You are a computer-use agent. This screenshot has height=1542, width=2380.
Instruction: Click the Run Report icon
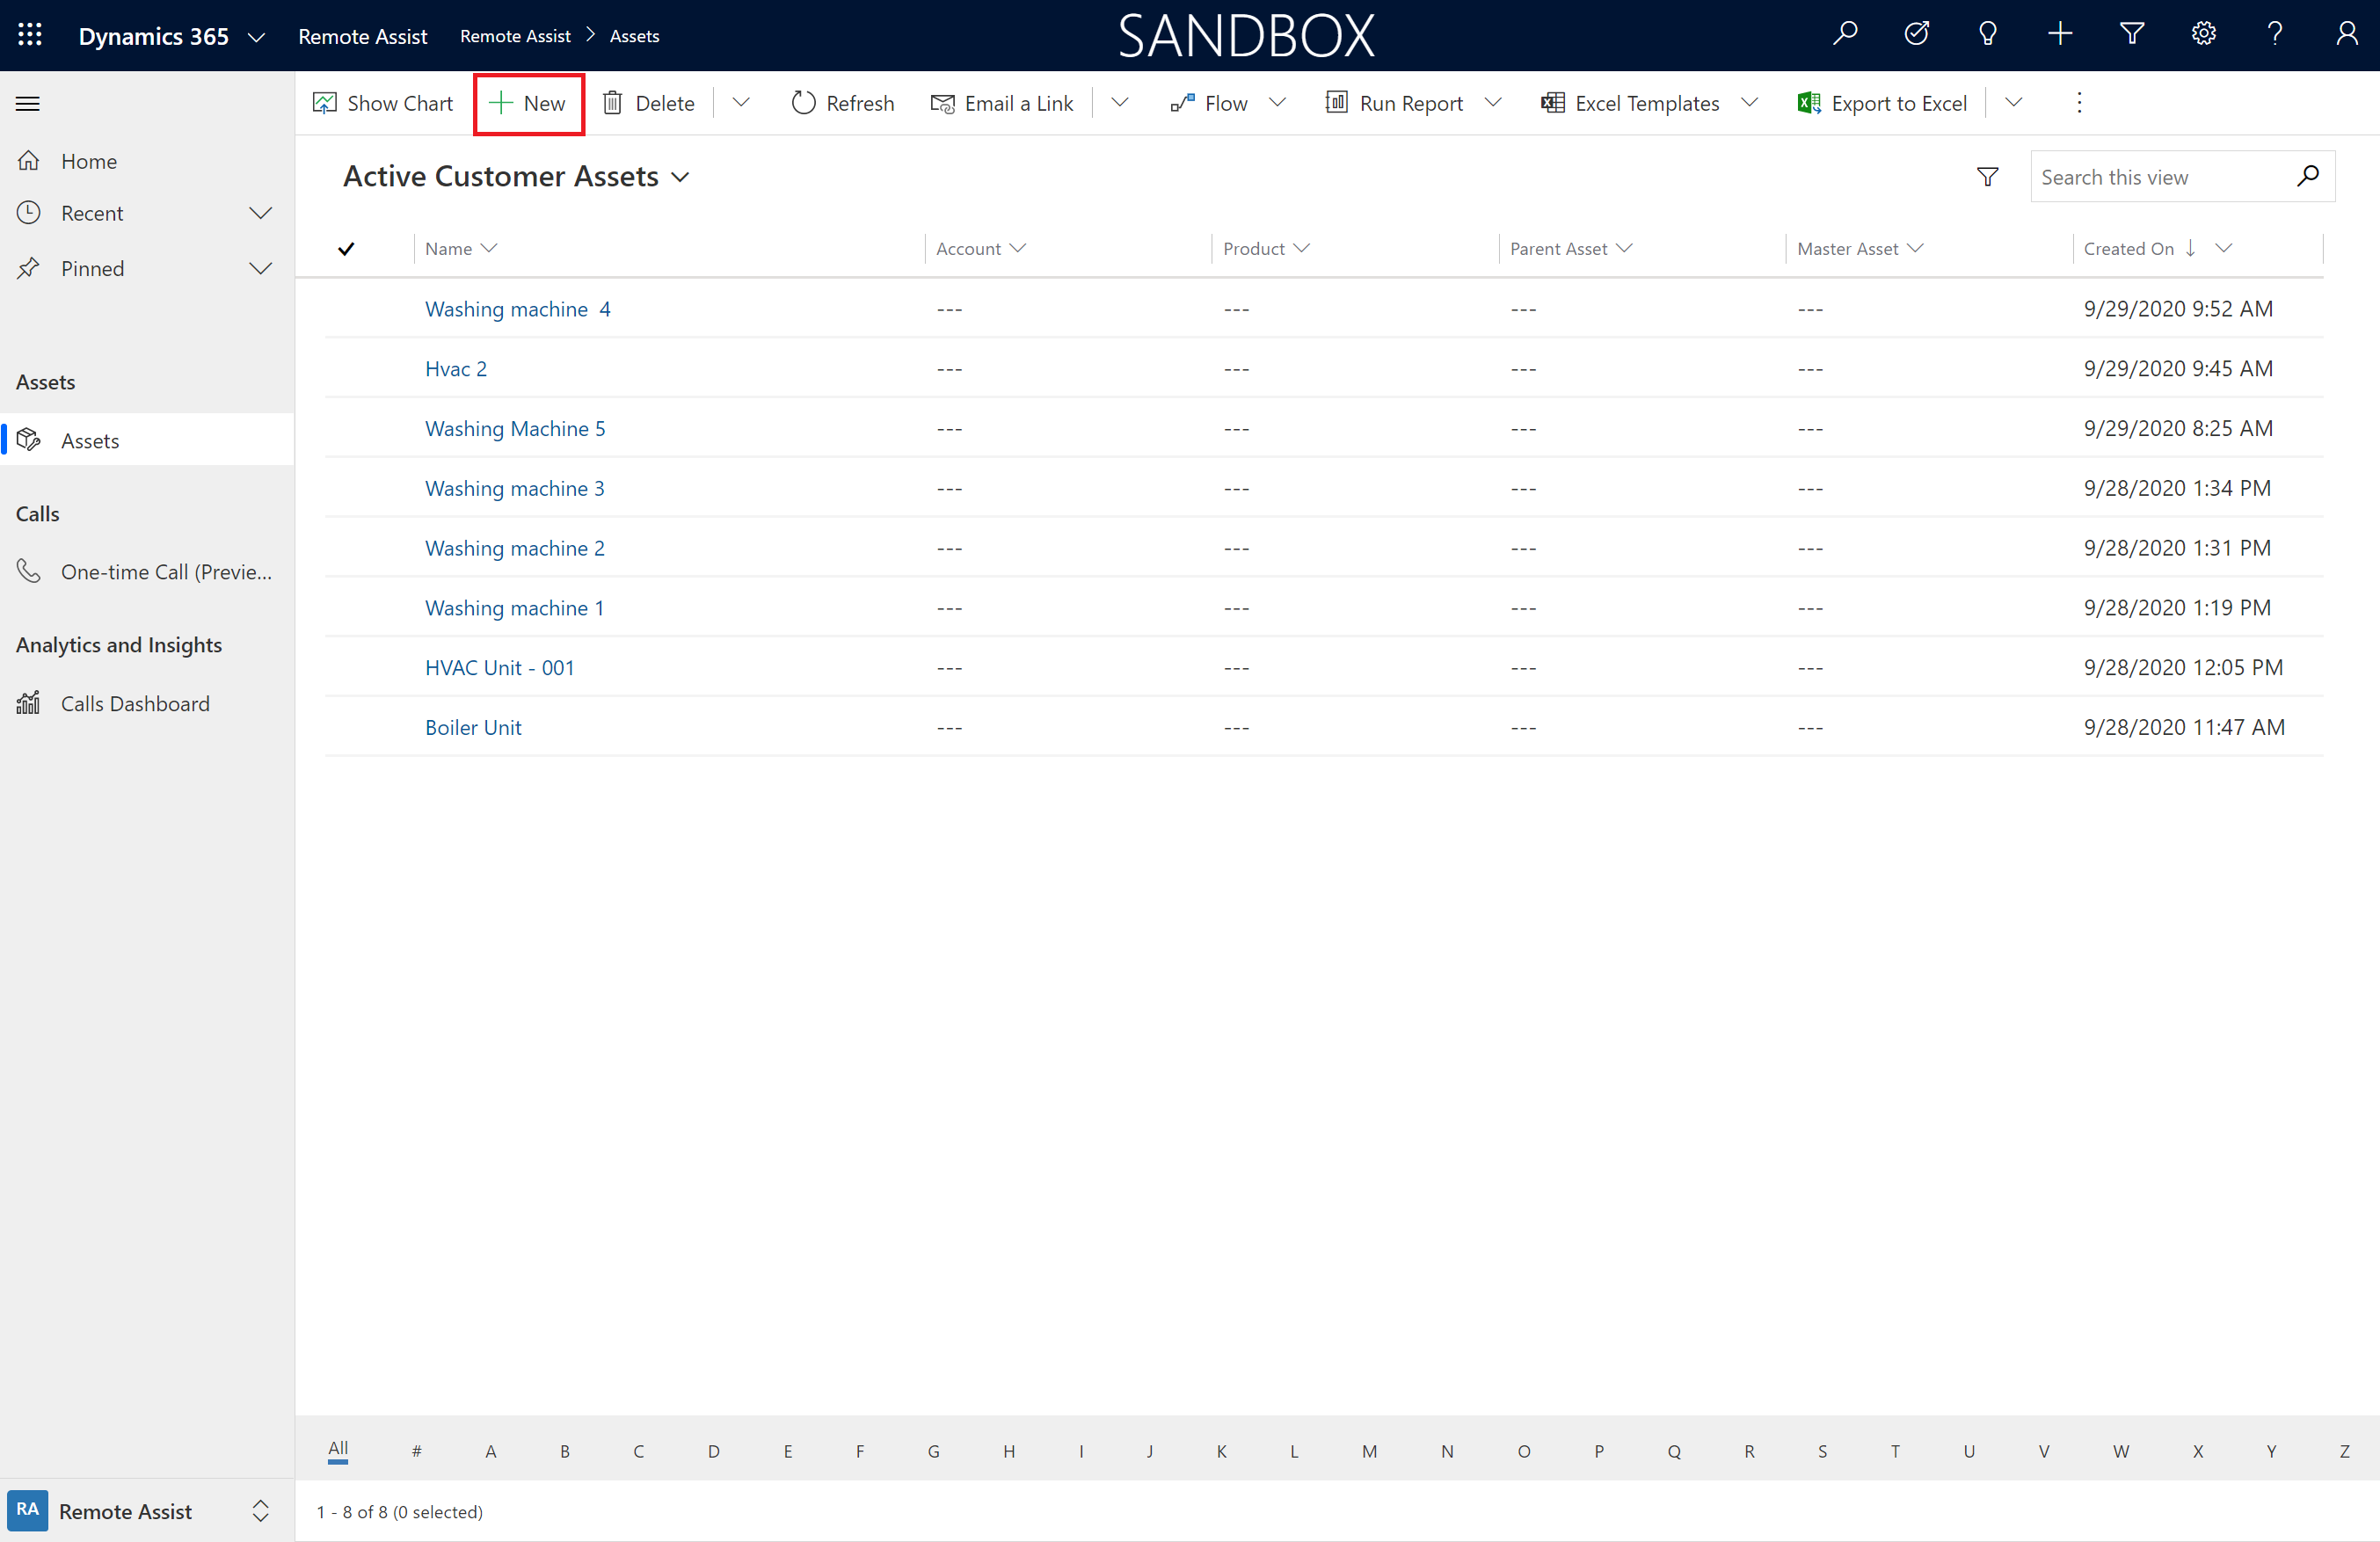pos(1336,104)
